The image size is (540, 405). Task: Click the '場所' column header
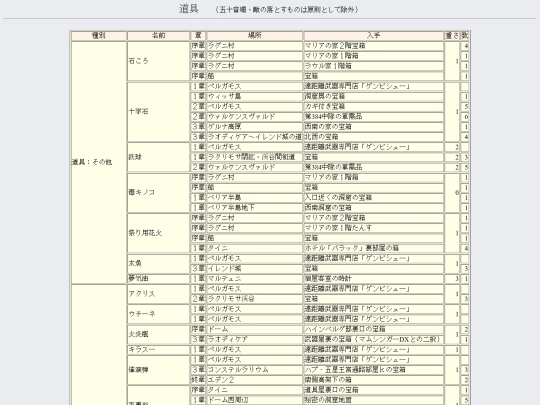click(255, 35)
